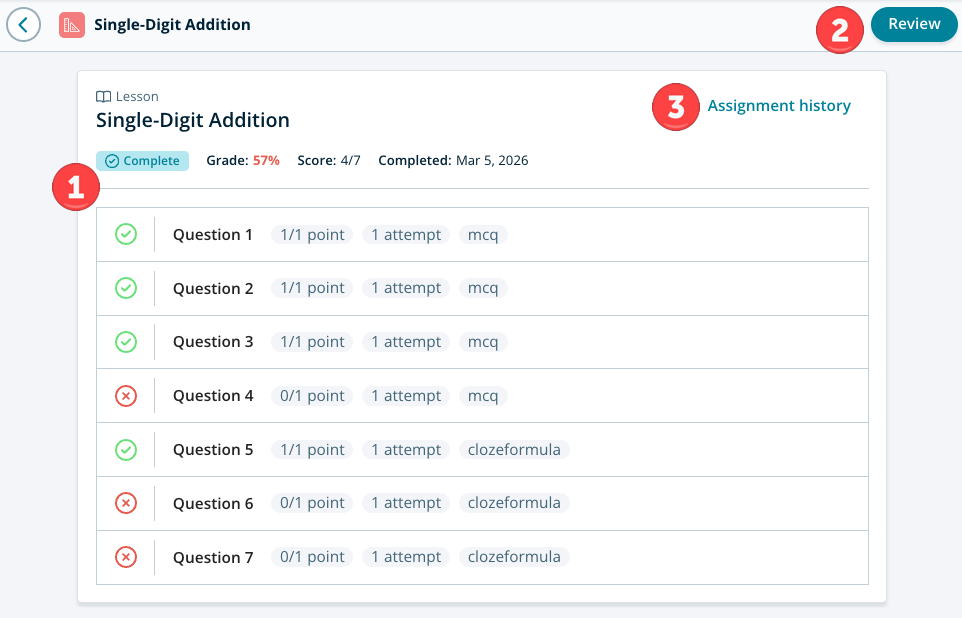Click the green checkmark icon for Question 2
The image size is (962, 618).
pos(126,289)
